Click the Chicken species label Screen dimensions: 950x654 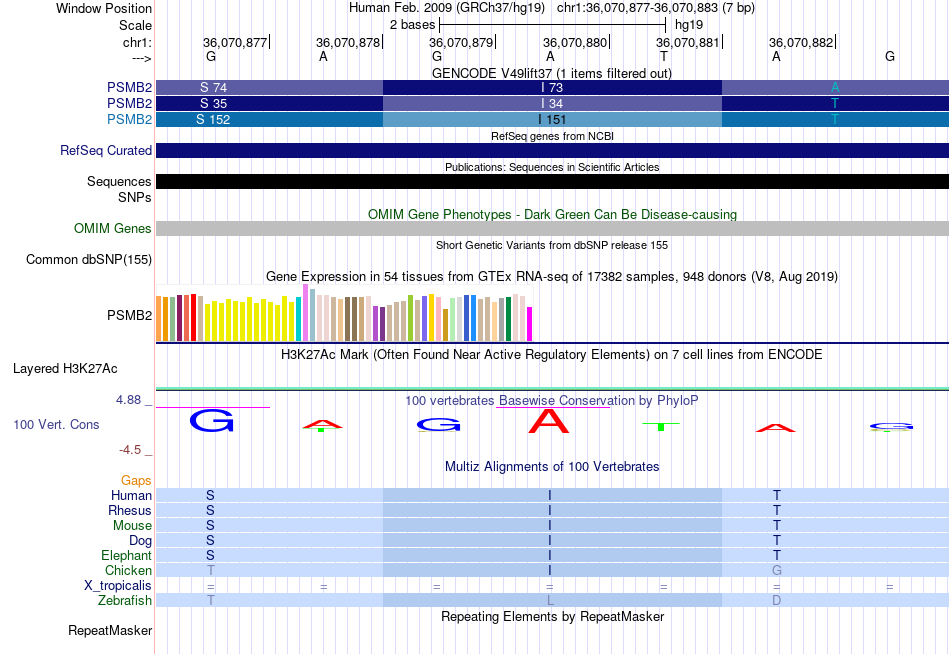point(128,571)
